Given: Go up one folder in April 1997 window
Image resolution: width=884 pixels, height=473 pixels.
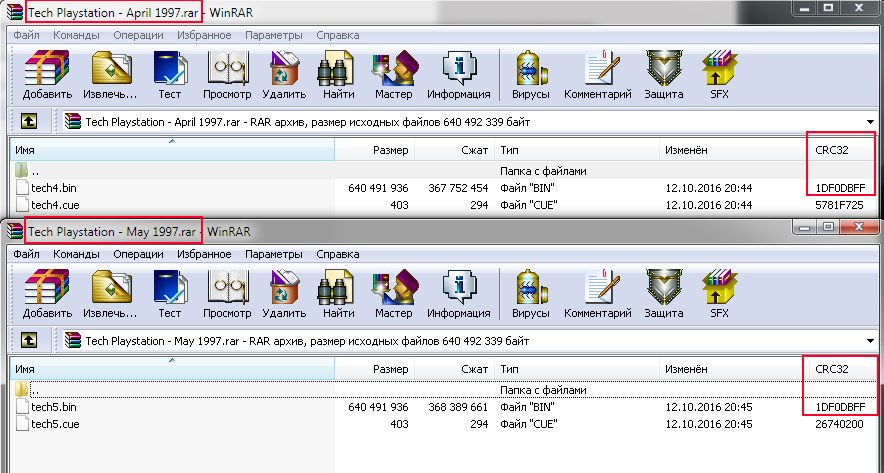Looking at the screenshot, I should tap(29, 121).
